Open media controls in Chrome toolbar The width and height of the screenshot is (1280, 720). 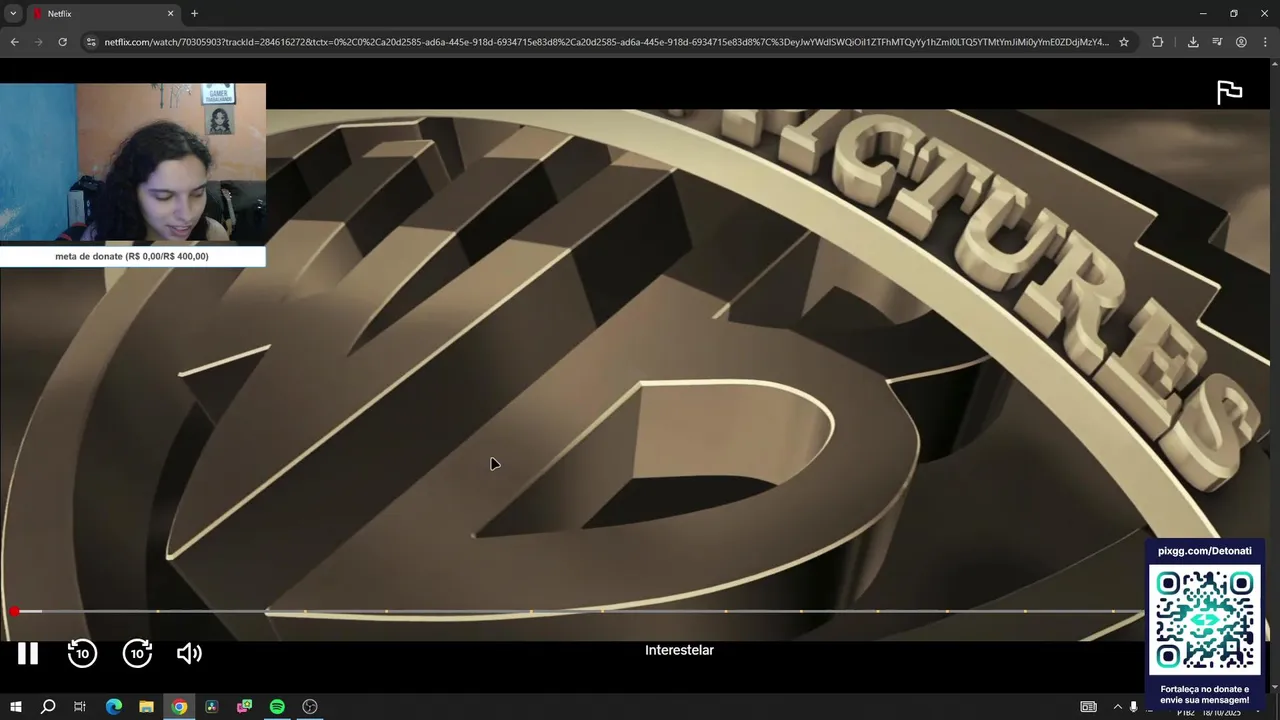tap(1217, 42)
